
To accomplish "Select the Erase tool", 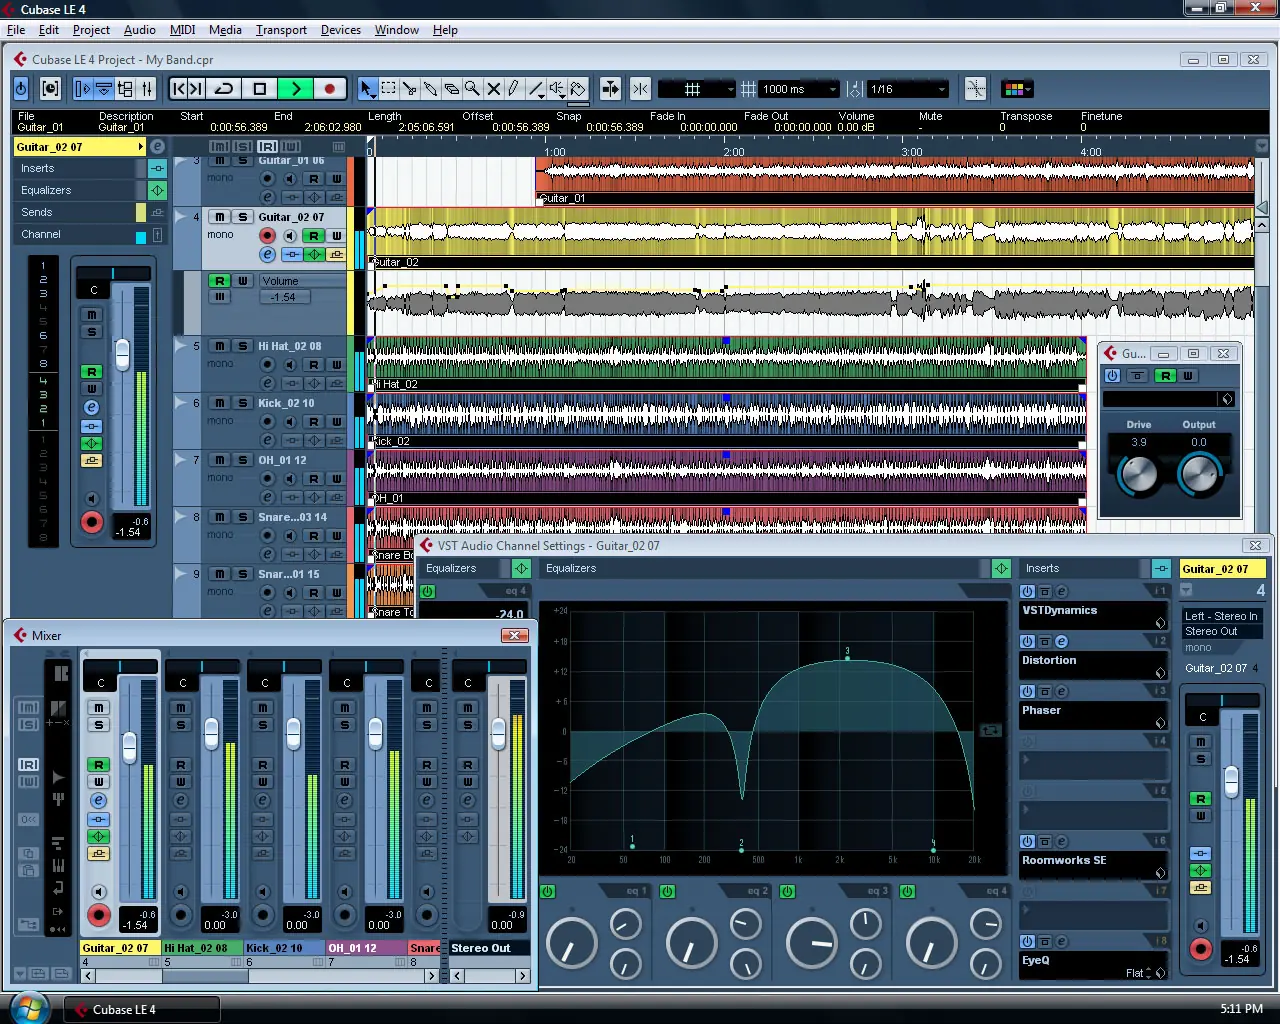I will click(451, 89).
